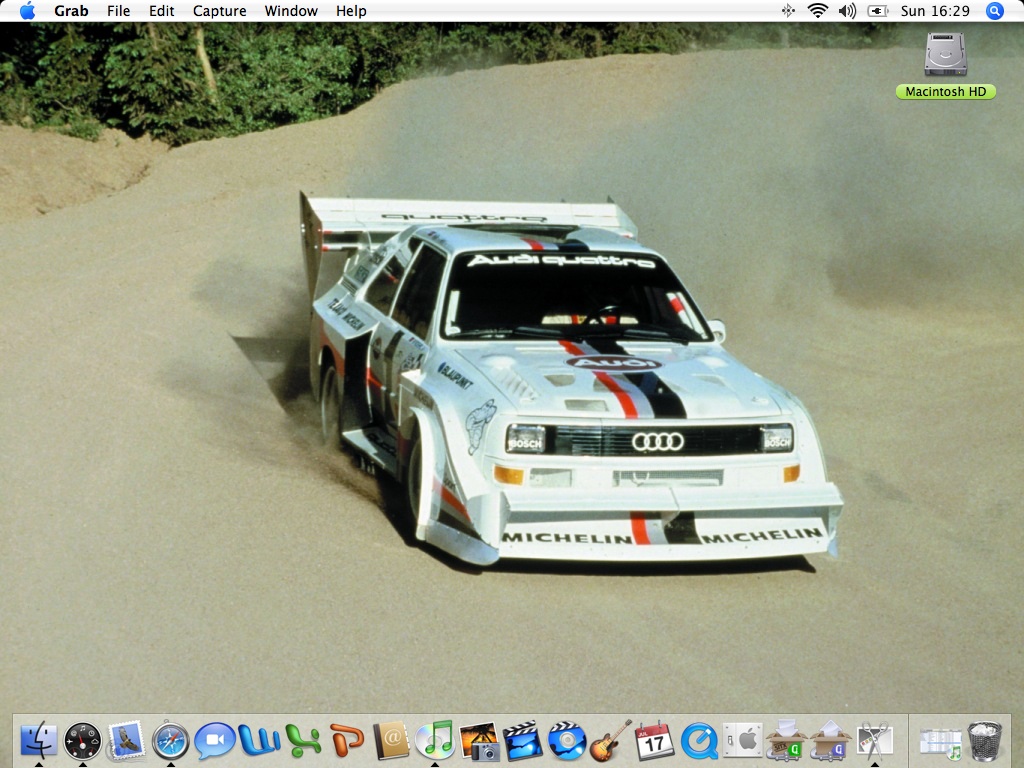Click the Macintosh HD label
Image resolution: width=1024 pixels, height=768 pixels.
[946, 92]
